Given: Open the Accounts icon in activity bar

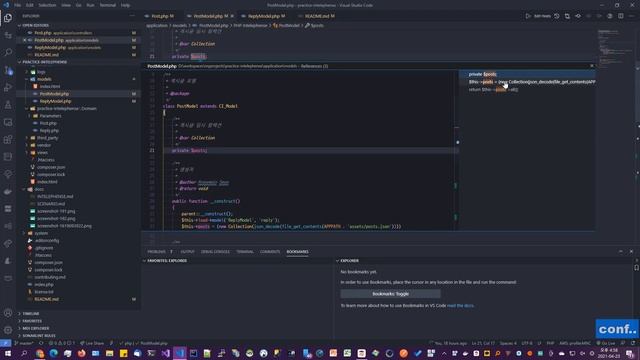Looking at the screenshot, I should (8, 313).
